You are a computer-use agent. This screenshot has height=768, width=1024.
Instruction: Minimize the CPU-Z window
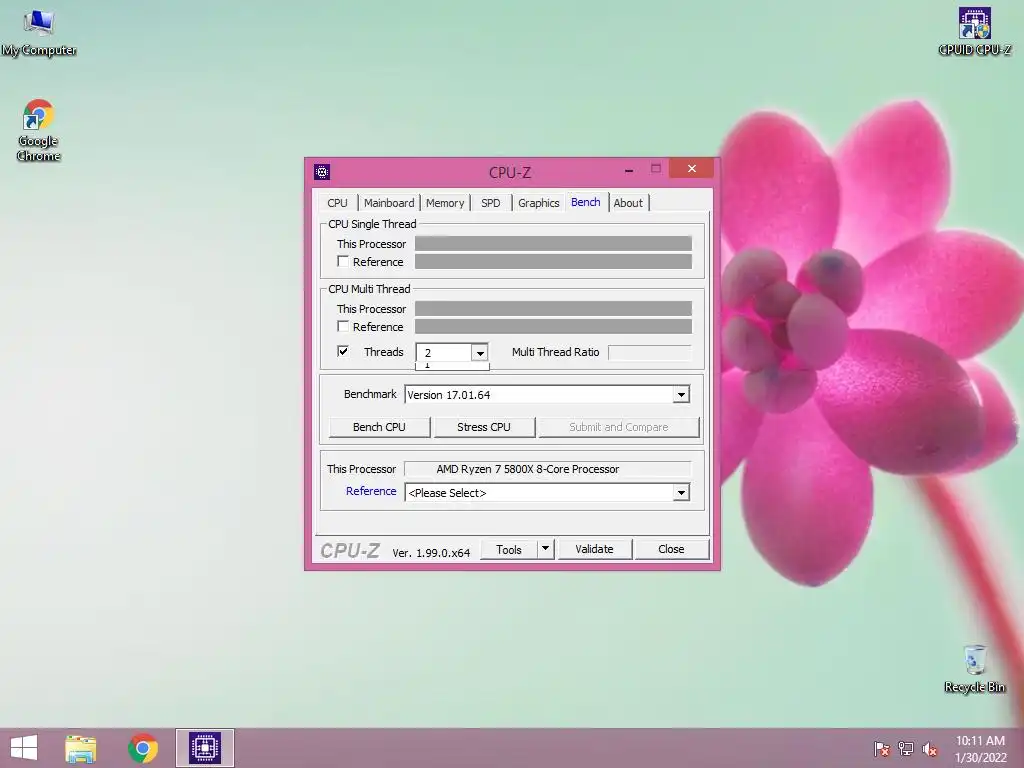[x=629, y=170]
